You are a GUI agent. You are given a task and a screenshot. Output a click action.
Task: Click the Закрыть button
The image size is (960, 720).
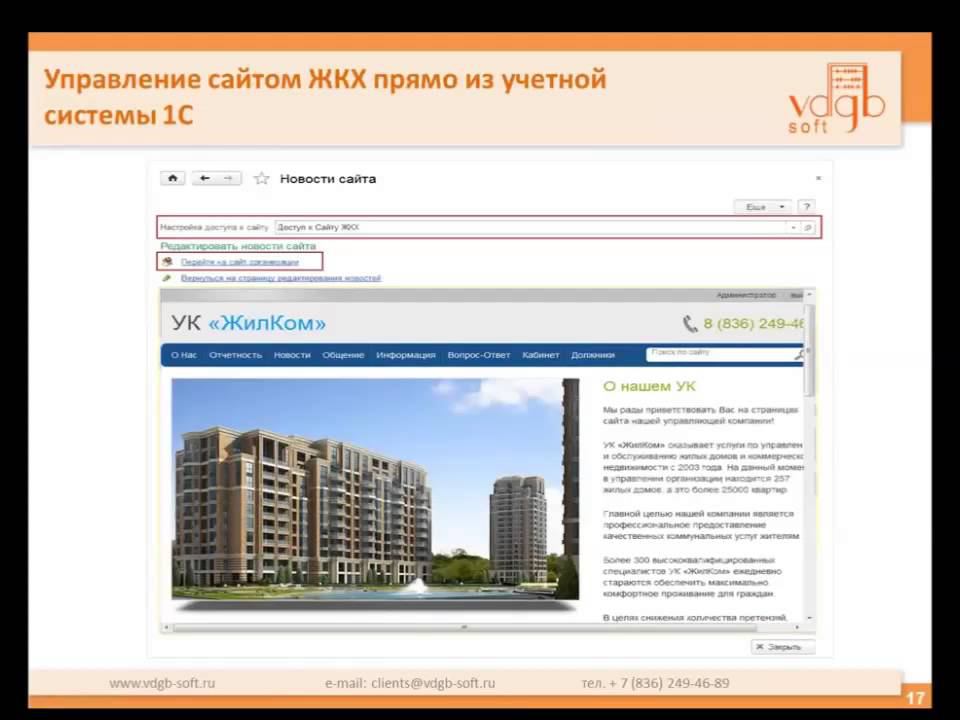coord(783,647)
